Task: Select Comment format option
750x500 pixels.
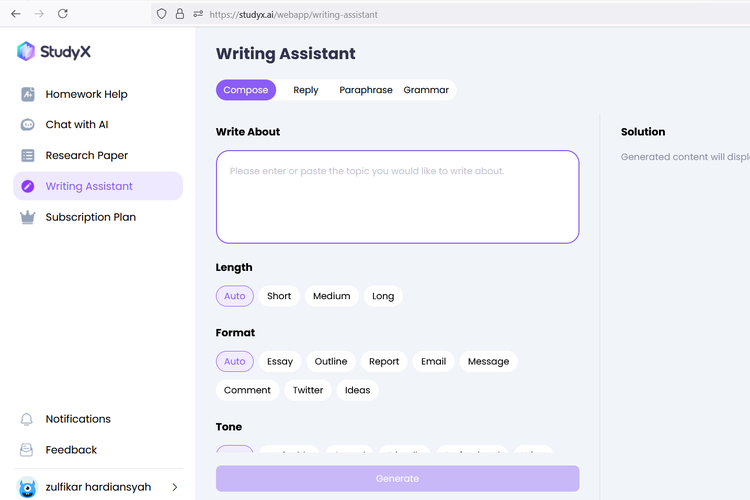Action: [x=247, y=390]
